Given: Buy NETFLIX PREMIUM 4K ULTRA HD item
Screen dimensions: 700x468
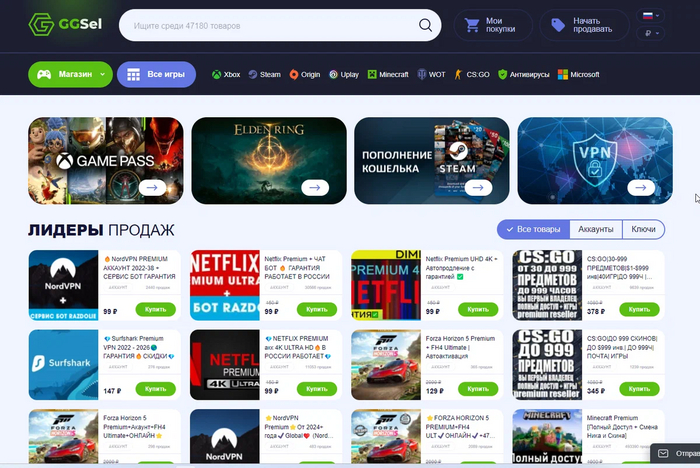Looking at the screenshot, I should click(317, 389).
